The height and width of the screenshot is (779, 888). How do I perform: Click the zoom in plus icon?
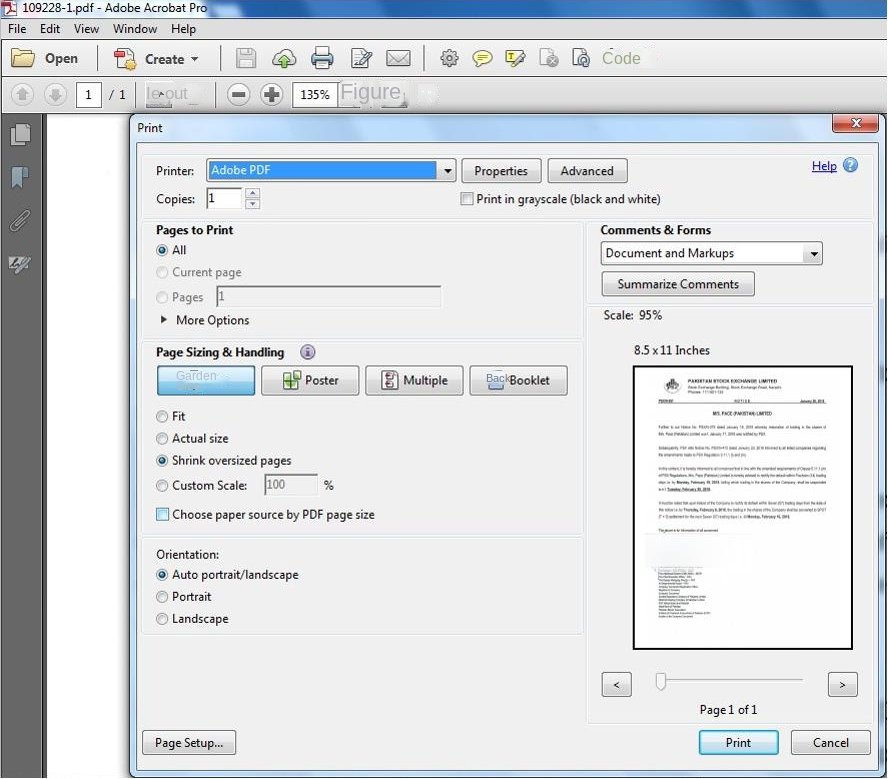271,95
